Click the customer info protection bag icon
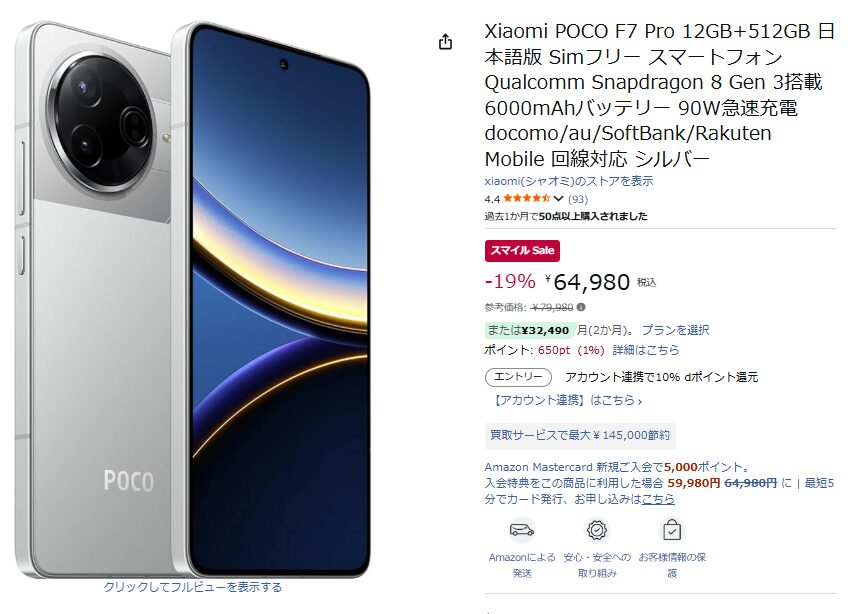 tap(672, 530)
